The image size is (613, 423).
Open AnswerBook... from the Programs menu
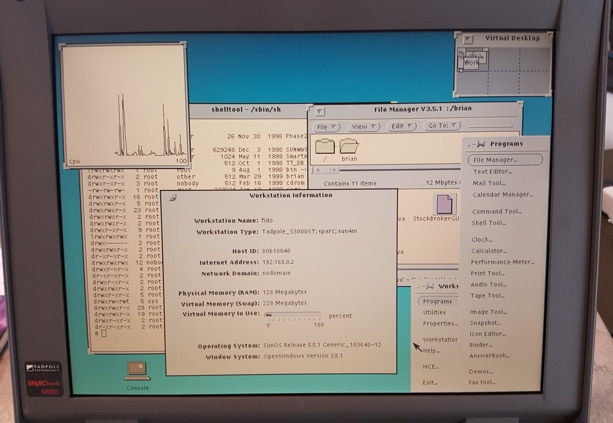coord(489,356)
